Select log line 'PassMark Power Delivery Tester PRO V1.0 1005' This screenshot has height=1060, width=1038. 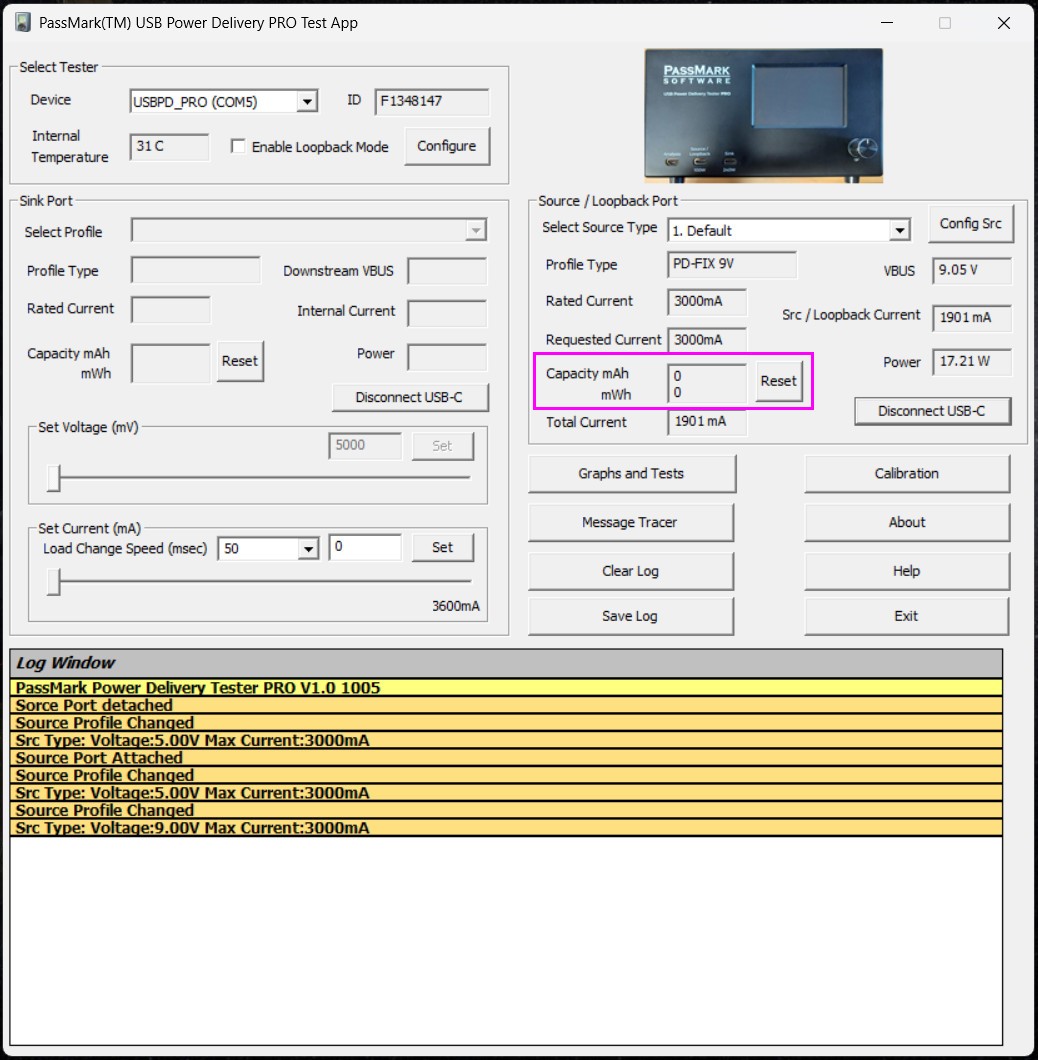(506, 688)
